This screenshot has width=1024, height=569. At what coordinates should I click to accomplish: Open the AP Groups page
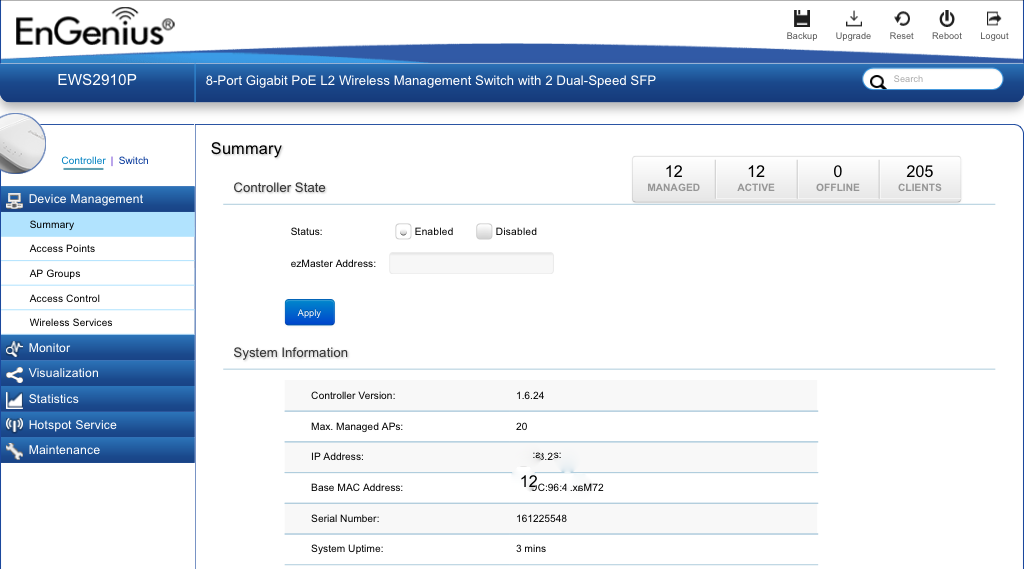click(98, 274)
